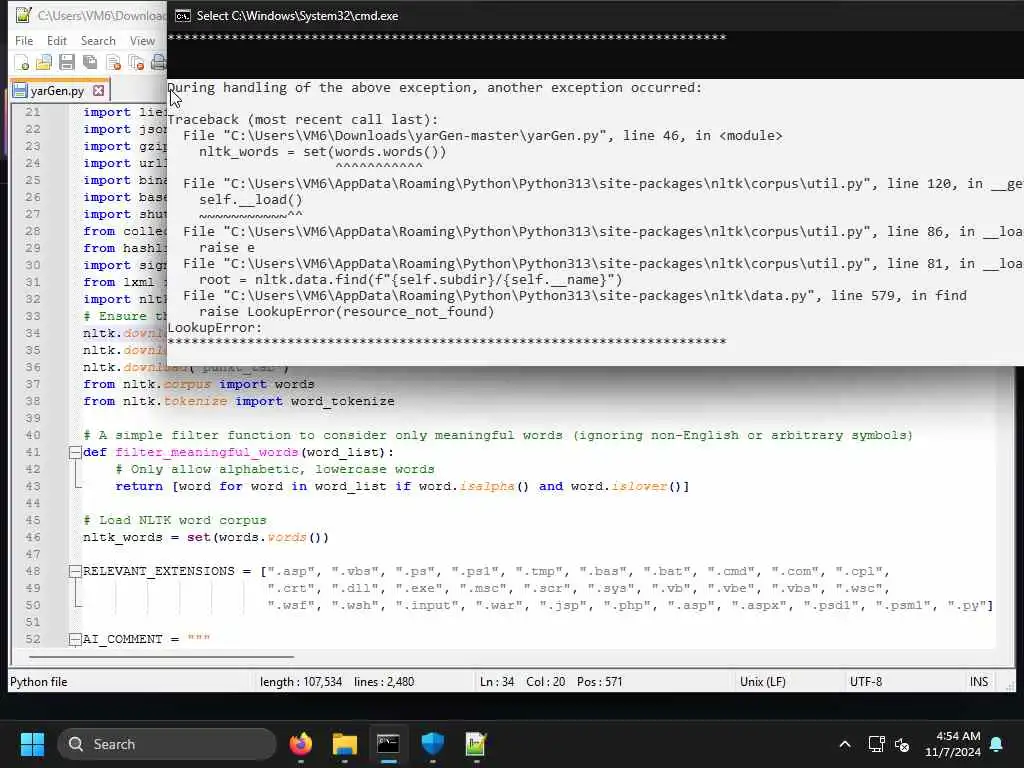This screenshot has height=768, width=1024.
Task: Open the Edit menu in Notepad++
Action: pos(57,40)
